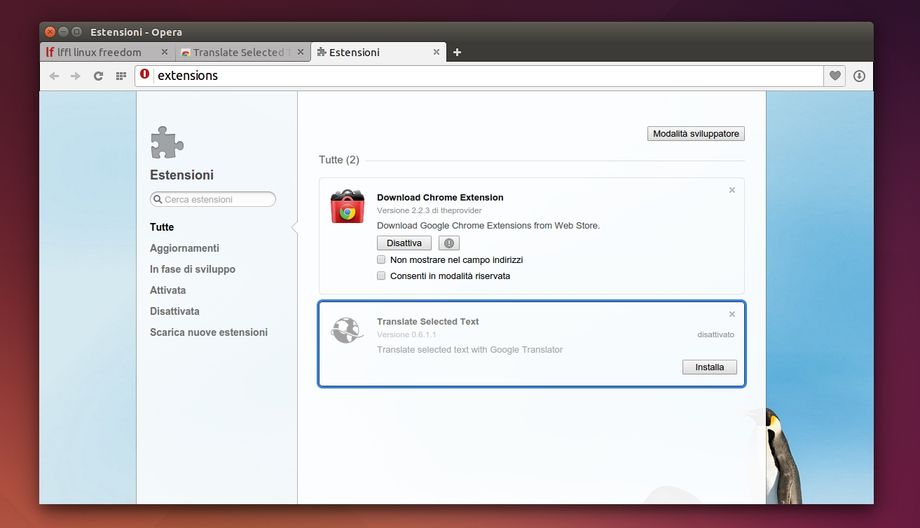Add page to Stash heart icon
920x528 pixels.
click(835, 76)
